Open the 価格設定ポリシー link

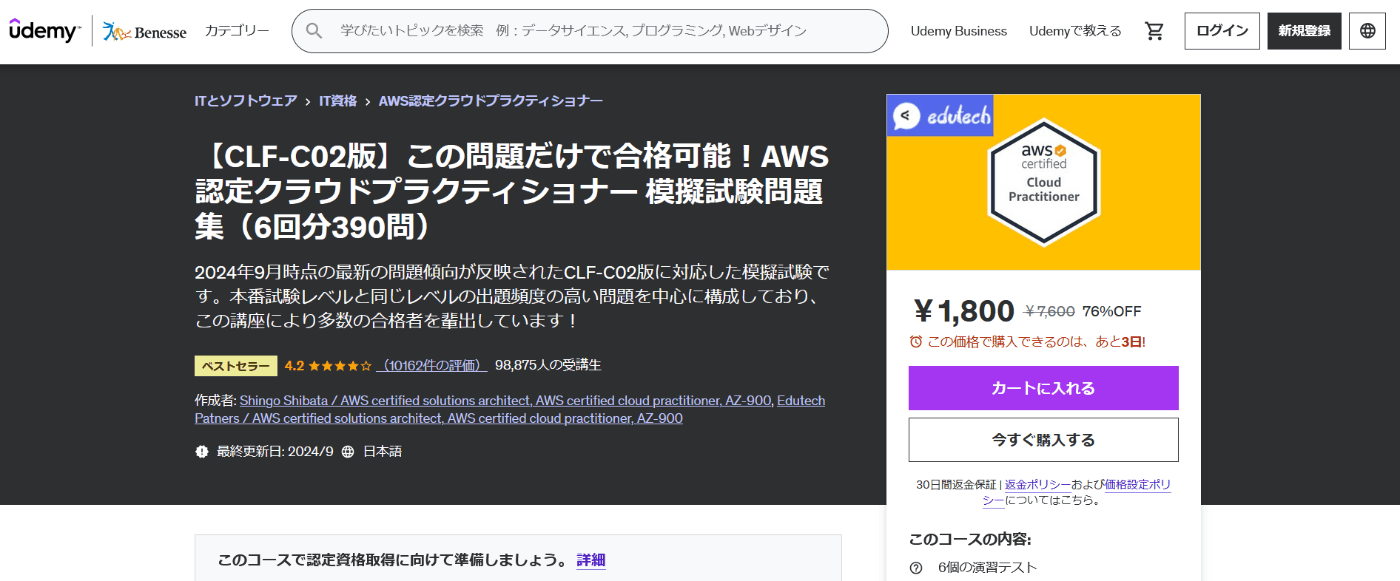coord(1137,485)
